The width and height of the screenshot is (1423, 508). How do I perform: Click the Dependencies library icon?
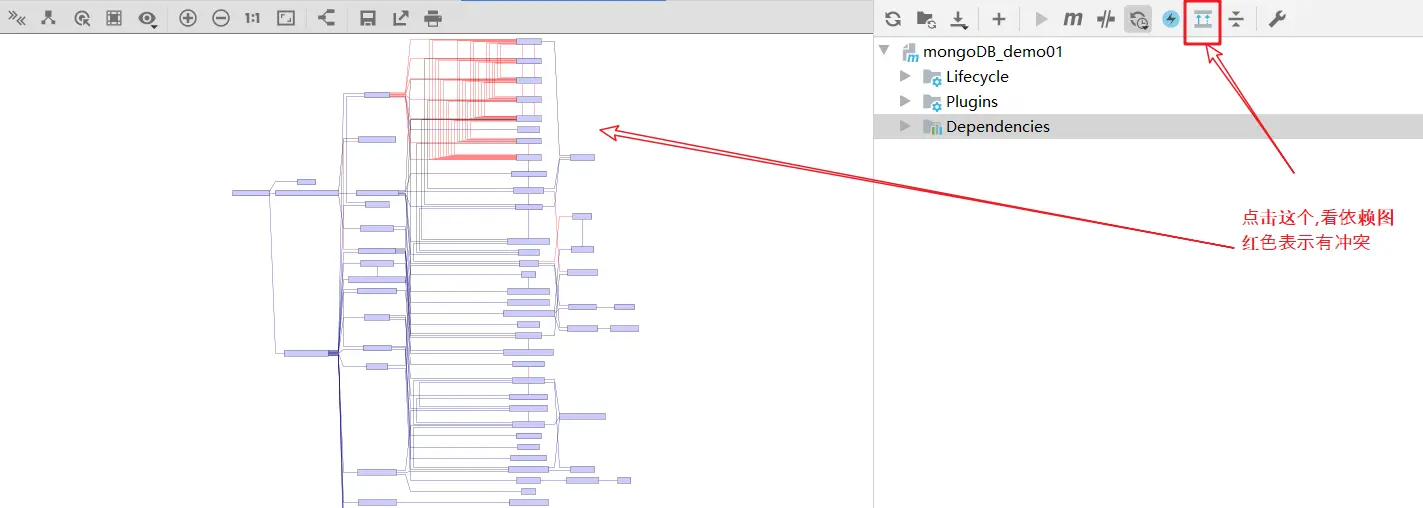[932, 127]
